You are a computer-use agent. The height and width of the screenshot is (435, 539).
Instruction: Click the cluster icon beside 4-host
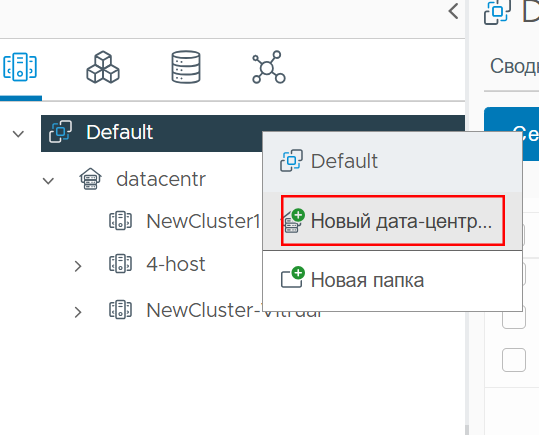click(120, 264)
